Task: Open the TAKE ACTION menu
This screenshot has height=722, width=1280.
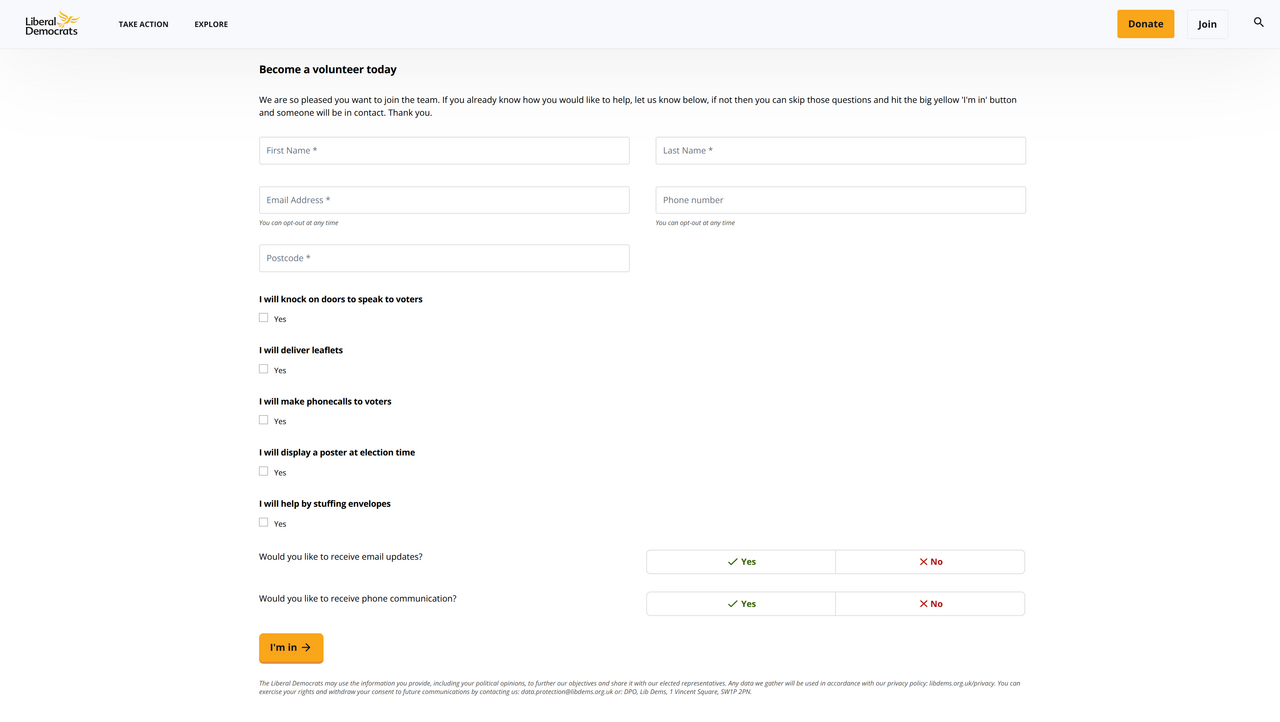Action: point(143,23)
